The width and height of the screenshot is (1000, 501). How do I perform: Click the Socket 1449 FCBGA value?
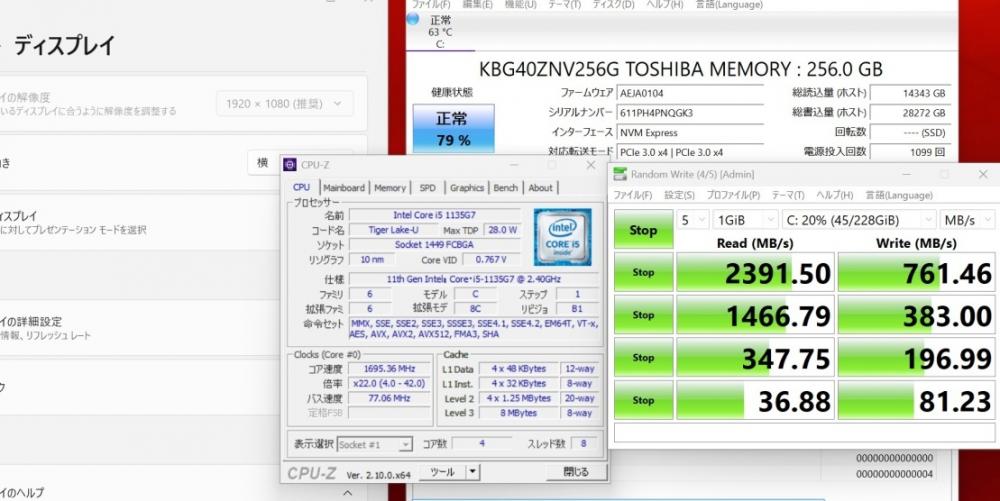pos(434,245)
